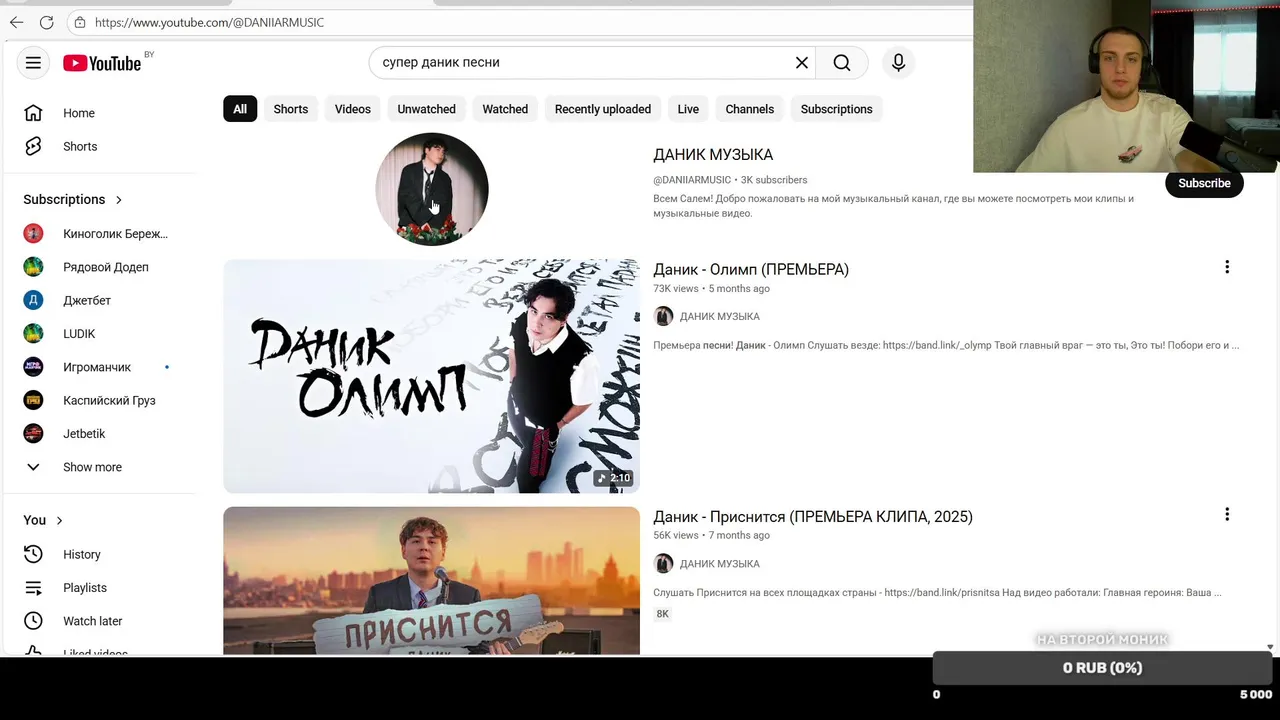This screenshot has height=720, width=1280.
Task: Click the browser address bar URL
Action: [209, 22]
